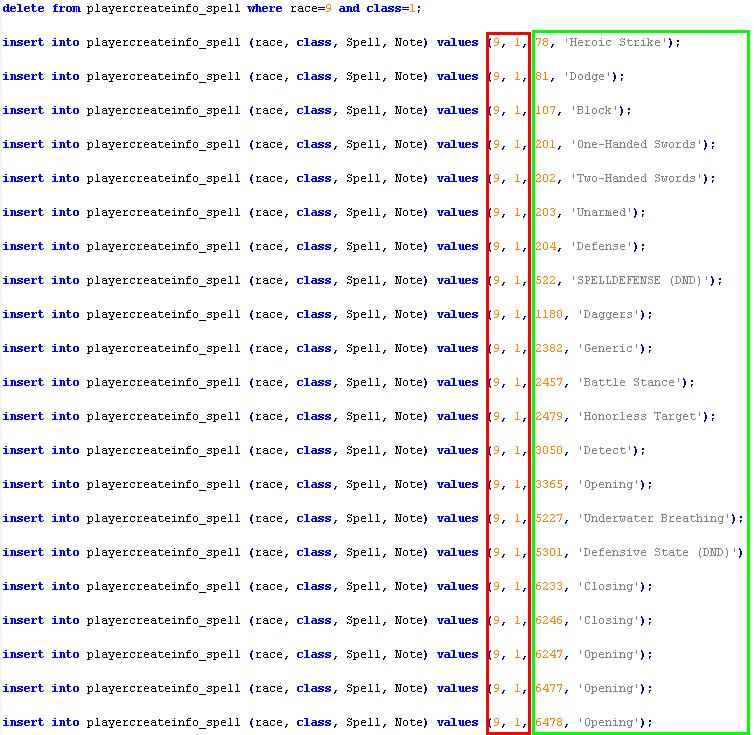
Task: Click 'from' keyword in delete statement
Action: (65, 8)
